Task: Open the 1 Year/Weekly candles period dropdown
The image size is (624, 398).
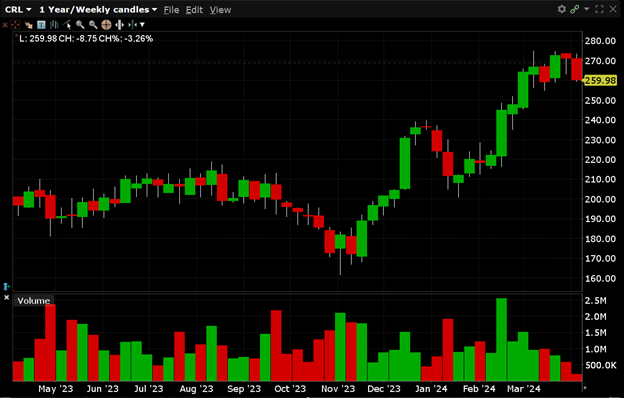Action: point(98,10)
